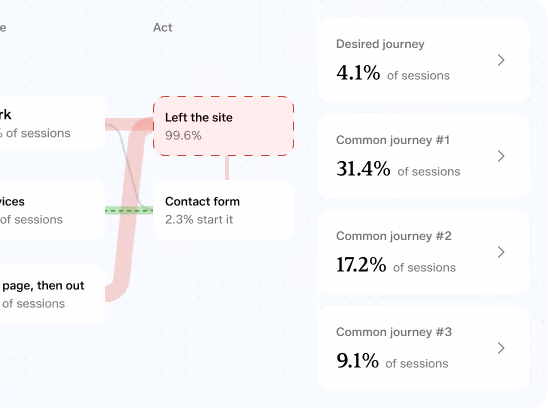Select the Common journey #2 title label

click(394, 236)
